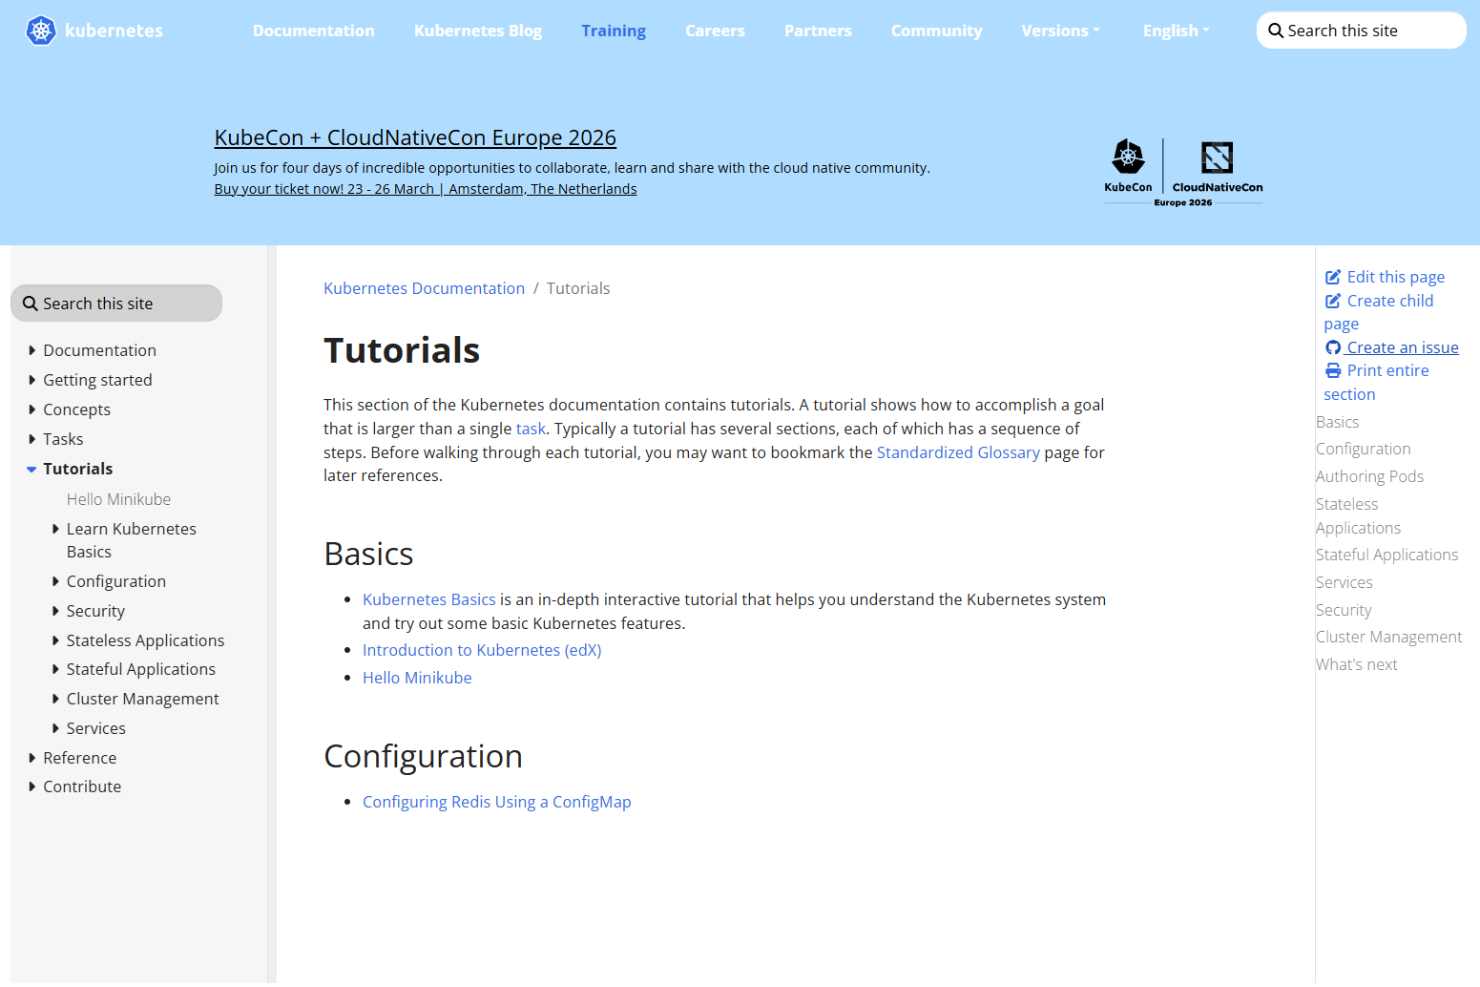Open Hello Minikube link in Basics list

pyautogui.click(x=417, y=678)
